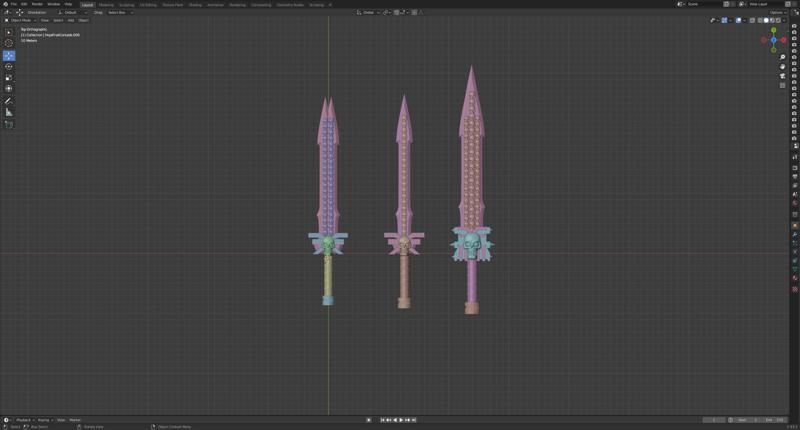Open the viewport Add menu
The width and height of the screenshot is (800, 430).
point(71,20)
